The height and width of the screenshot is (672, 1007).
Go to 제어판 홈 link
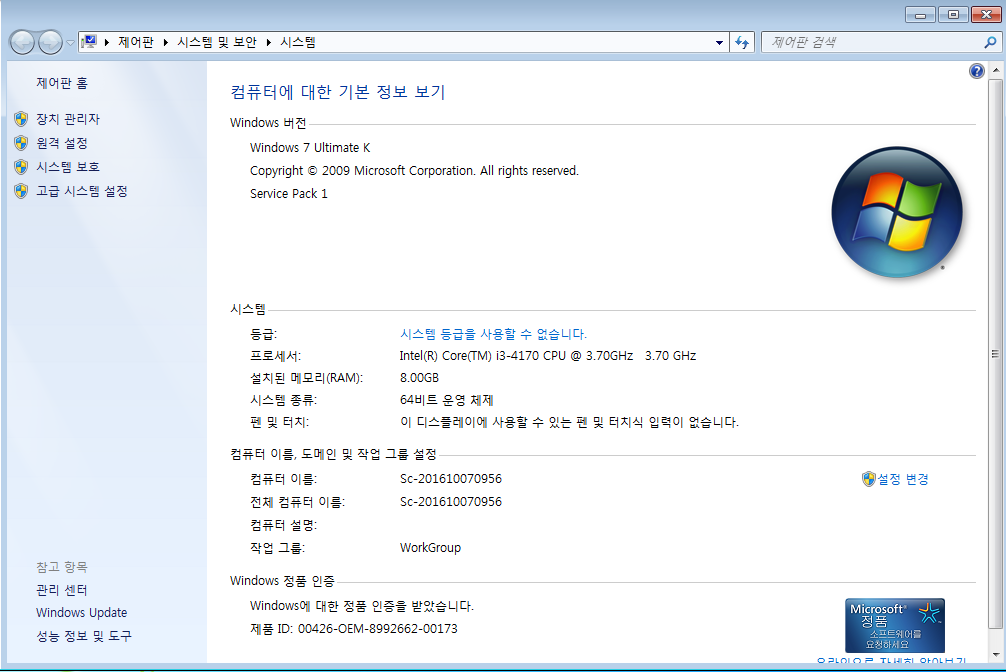(62, 83)
